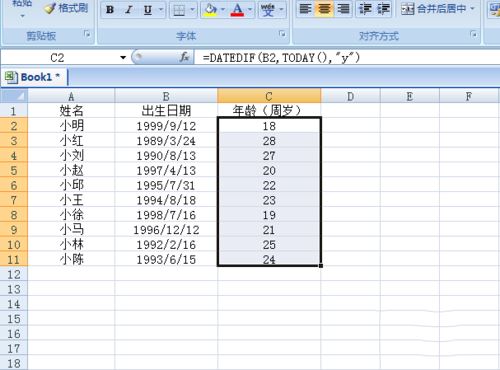Click the phonetic guide (wén) icon

tap(268, 10)
